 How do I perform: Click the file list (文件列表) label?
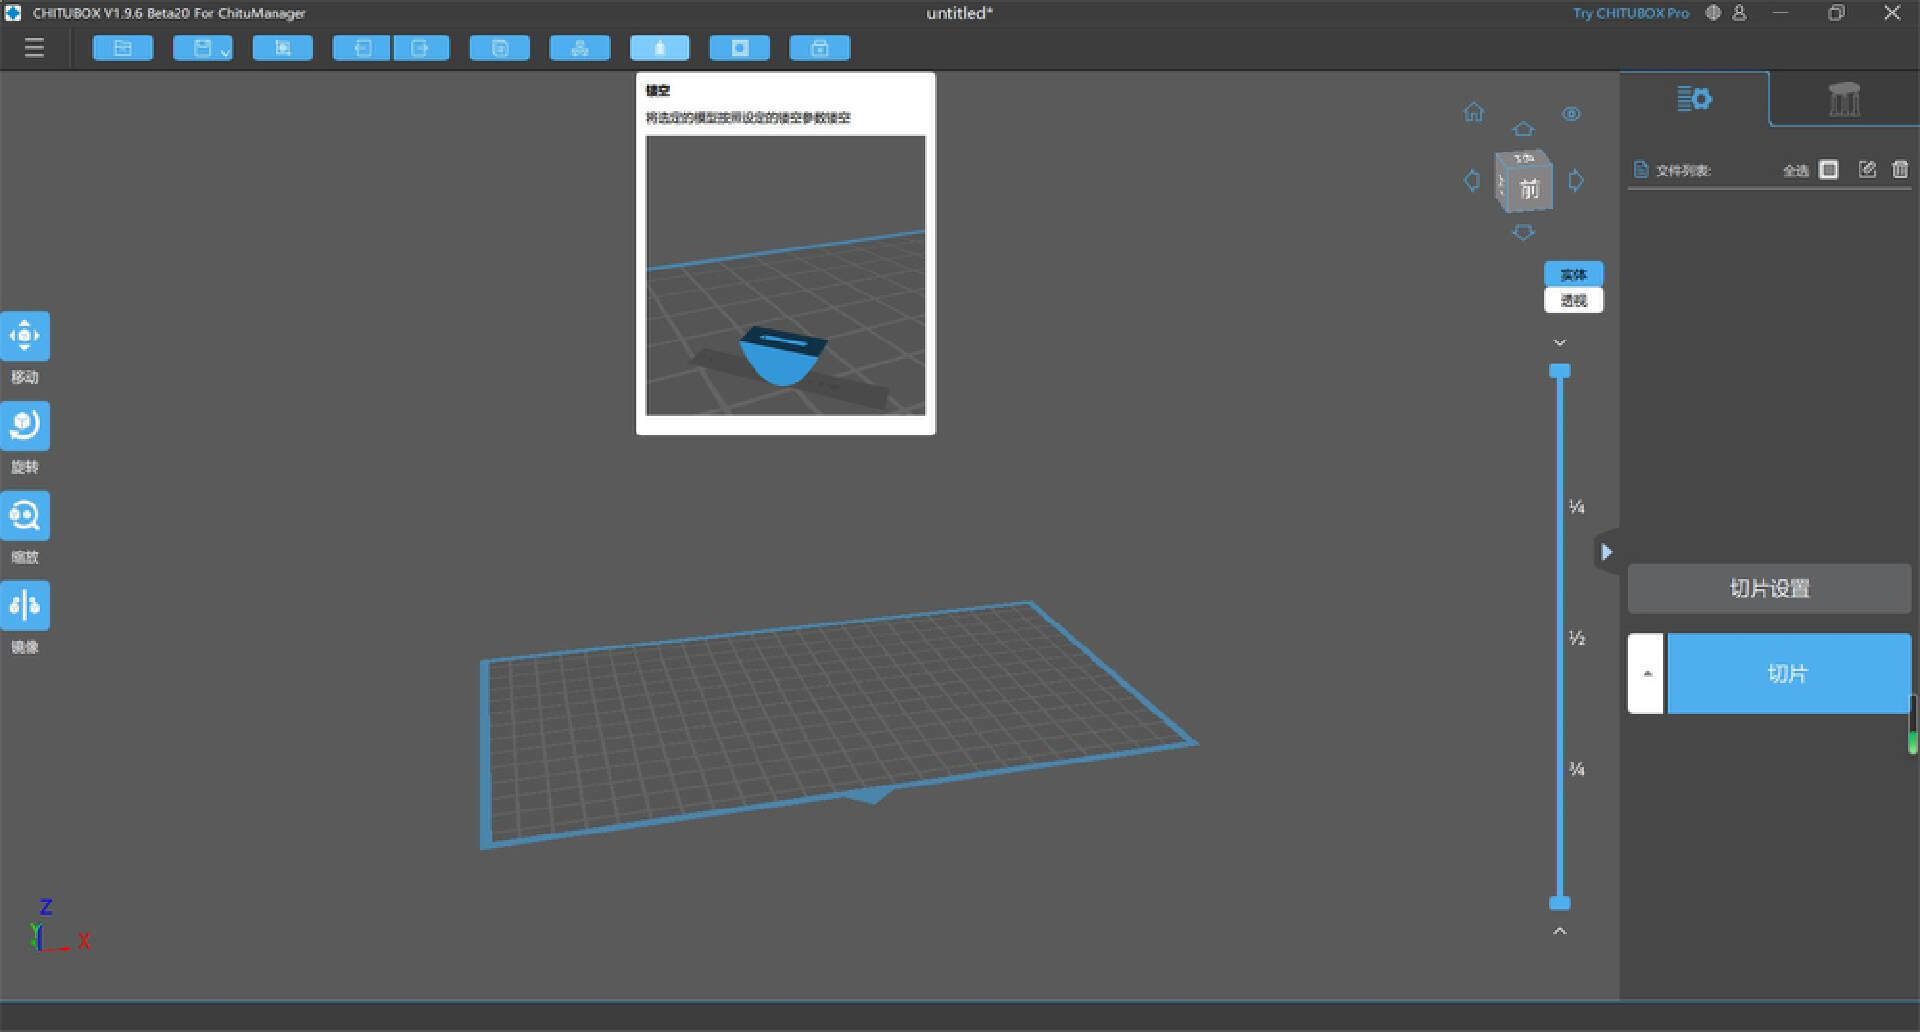tap(1683, 170)
